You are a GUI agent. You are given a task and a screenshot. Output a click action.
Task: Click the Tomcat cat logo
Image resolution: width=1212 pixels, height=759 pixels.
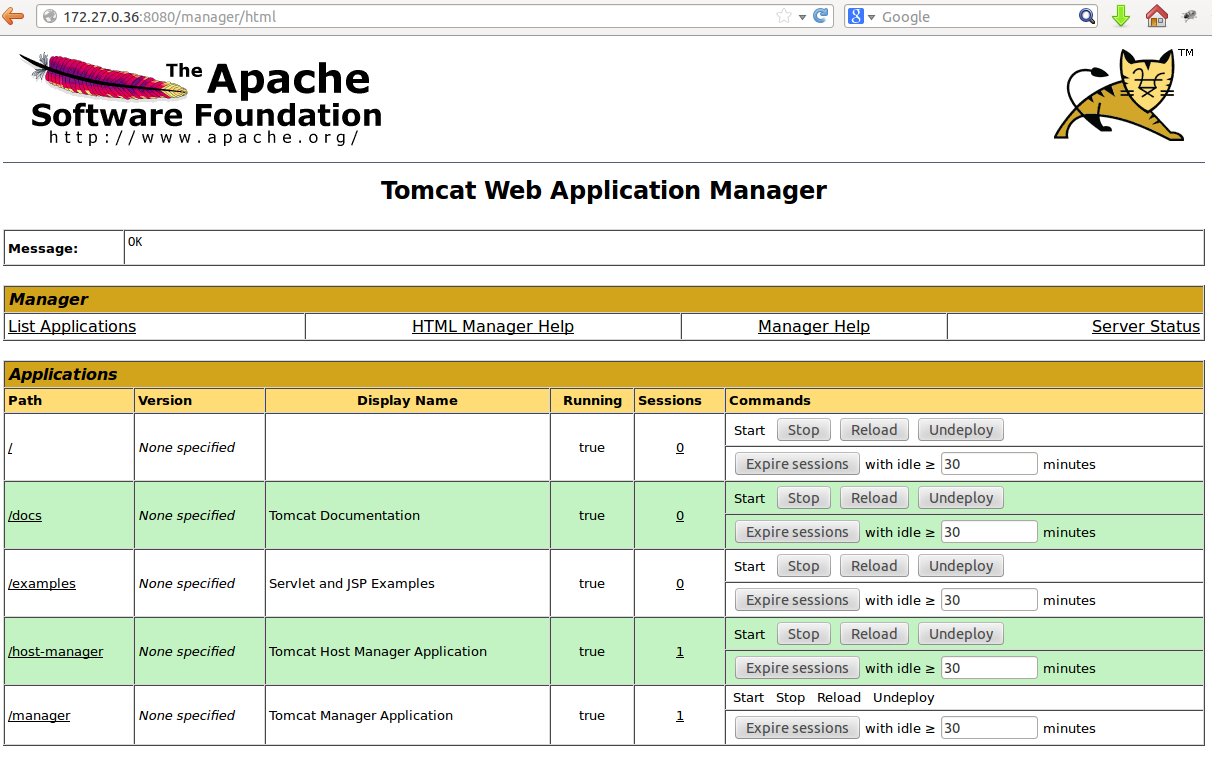point(1123,95)
